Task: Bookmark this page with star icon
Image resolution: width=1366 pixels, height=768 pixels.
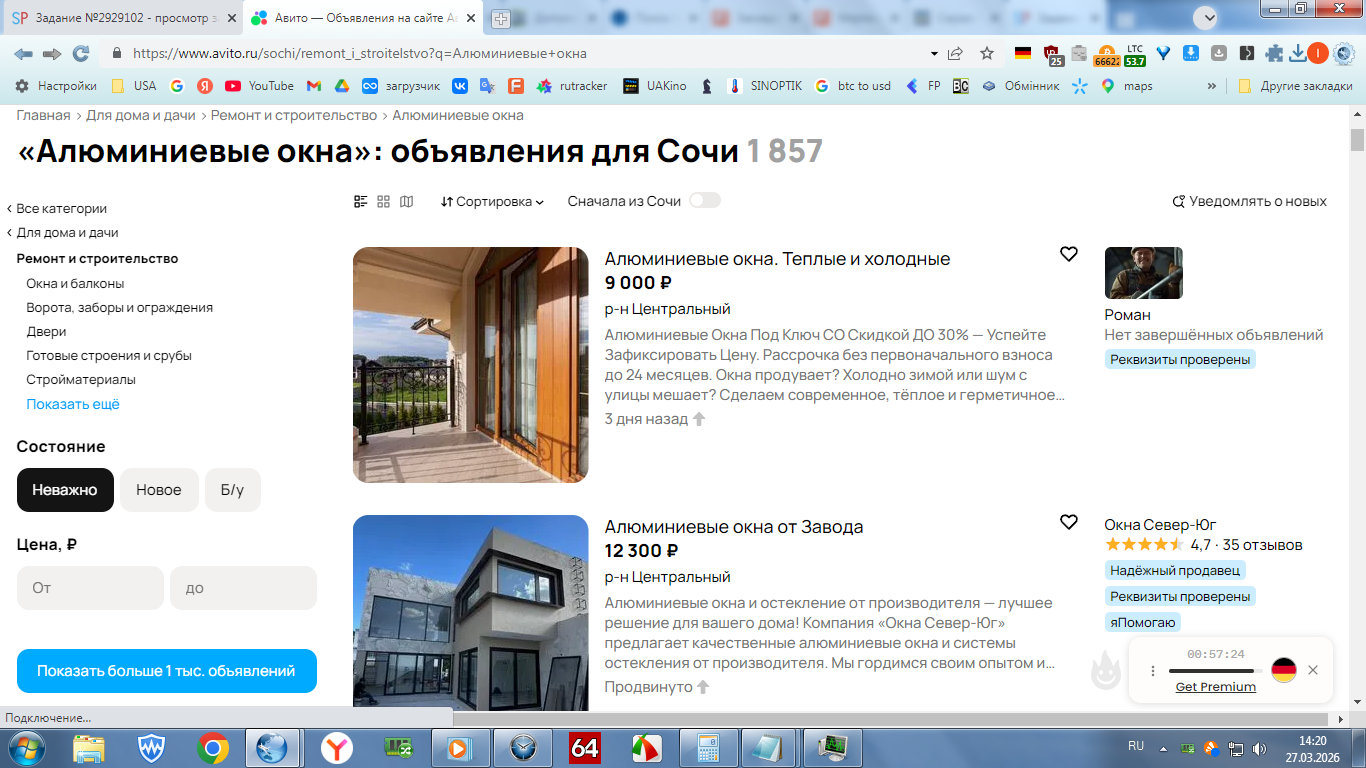Action: click(987, 53)
